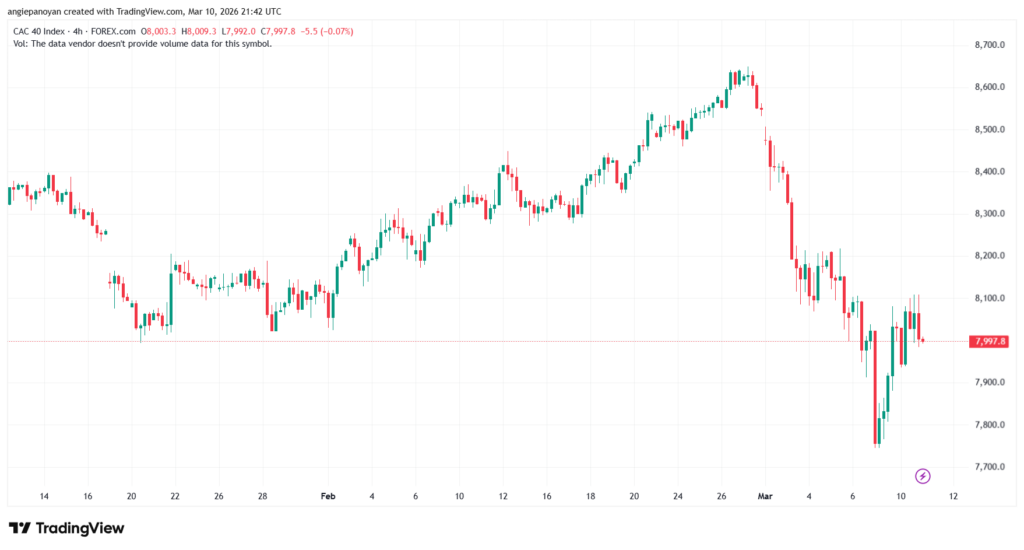This screenshot has height=550, width=1024.
Task: Click the 7,700.0 price axis label
Action: coord(989,467)
